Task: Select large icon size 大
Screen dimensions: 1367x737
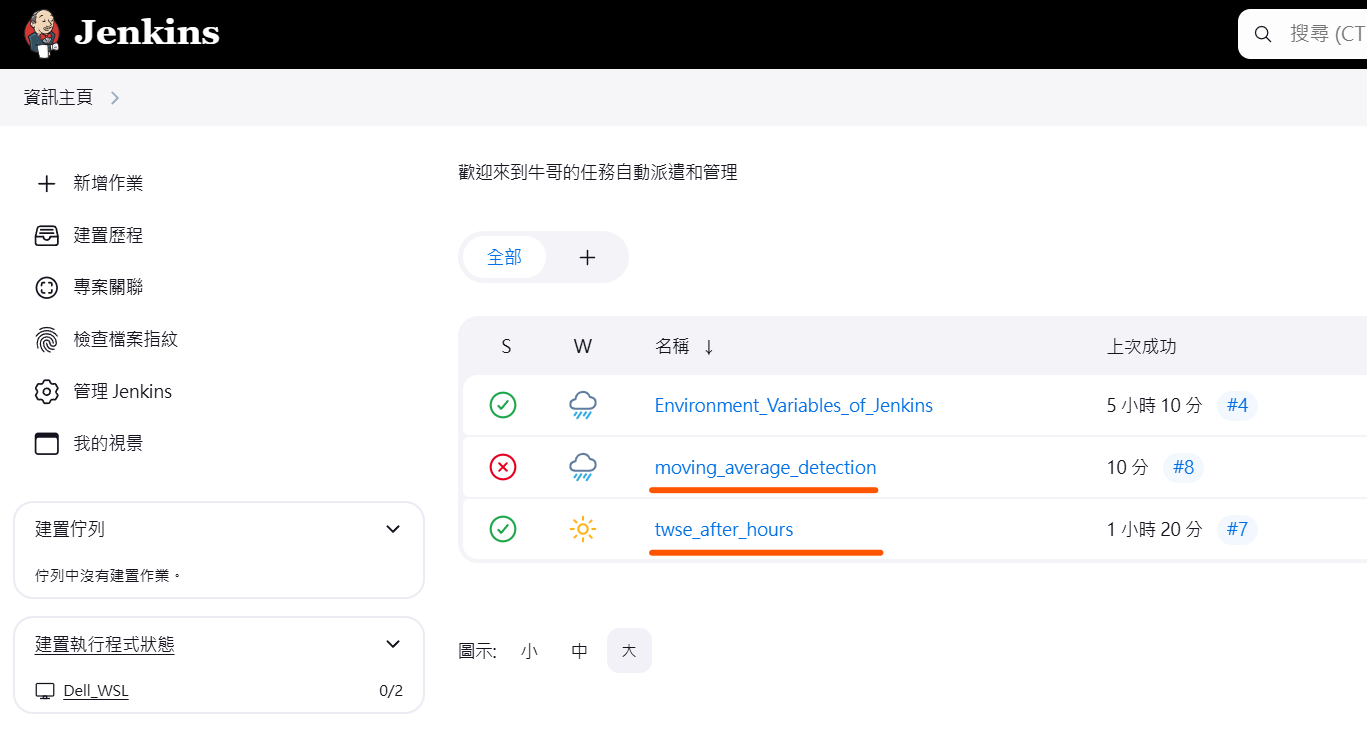Action: [x=629, y=651]
